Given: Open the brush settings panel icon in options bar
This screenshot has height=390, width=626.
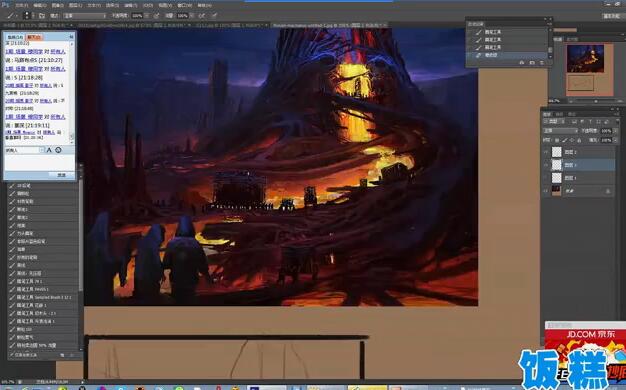Looking at the screenshot, I should [42, 16].
